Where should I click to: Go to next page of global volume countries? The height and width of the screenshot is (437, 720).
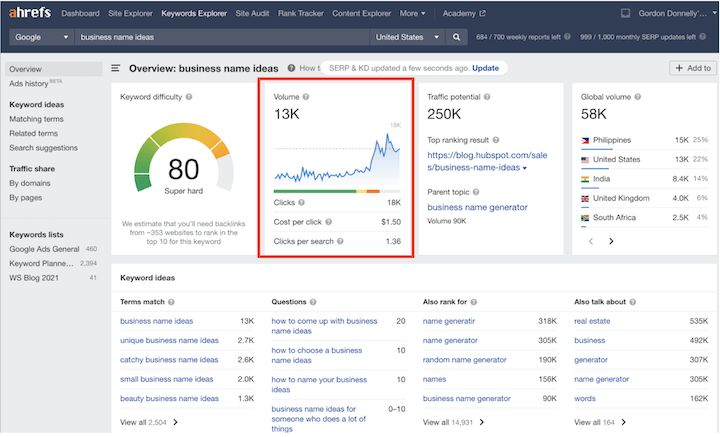pos(611,241)
